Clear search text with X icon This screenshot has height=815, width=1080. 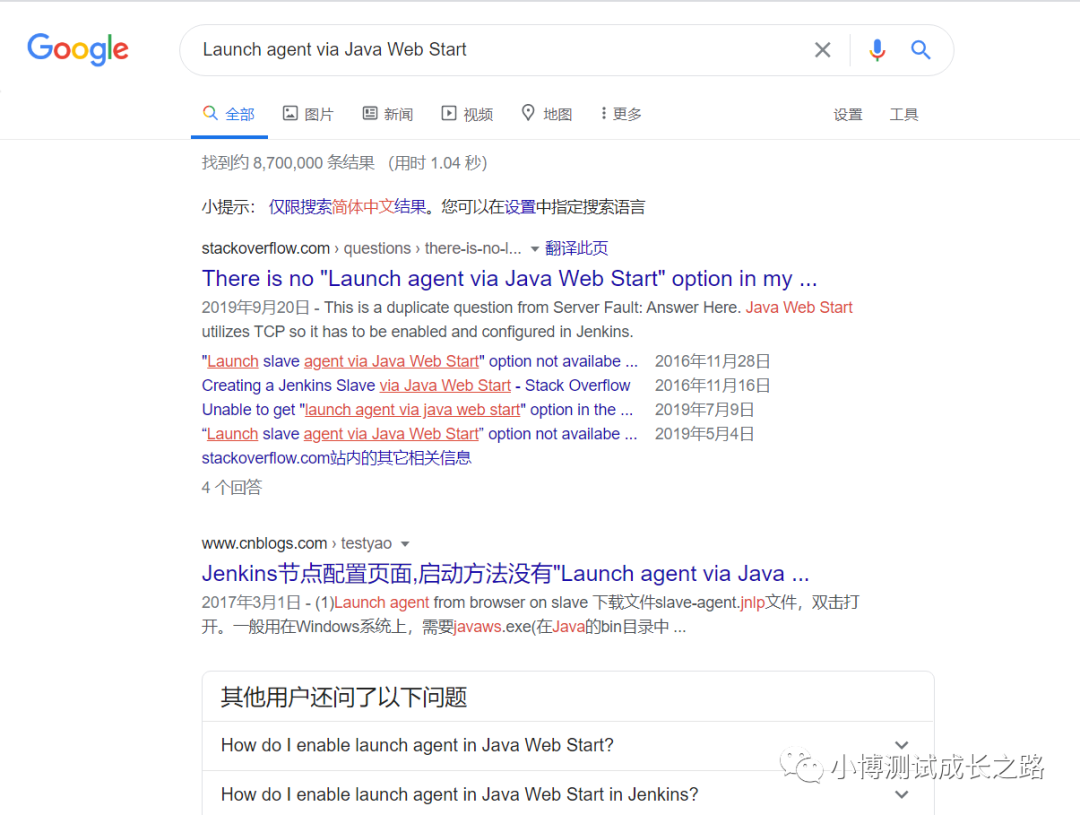822,50
